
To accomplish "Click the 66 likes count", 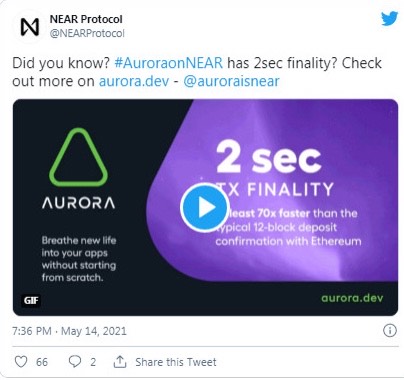I will coord(42,362).
